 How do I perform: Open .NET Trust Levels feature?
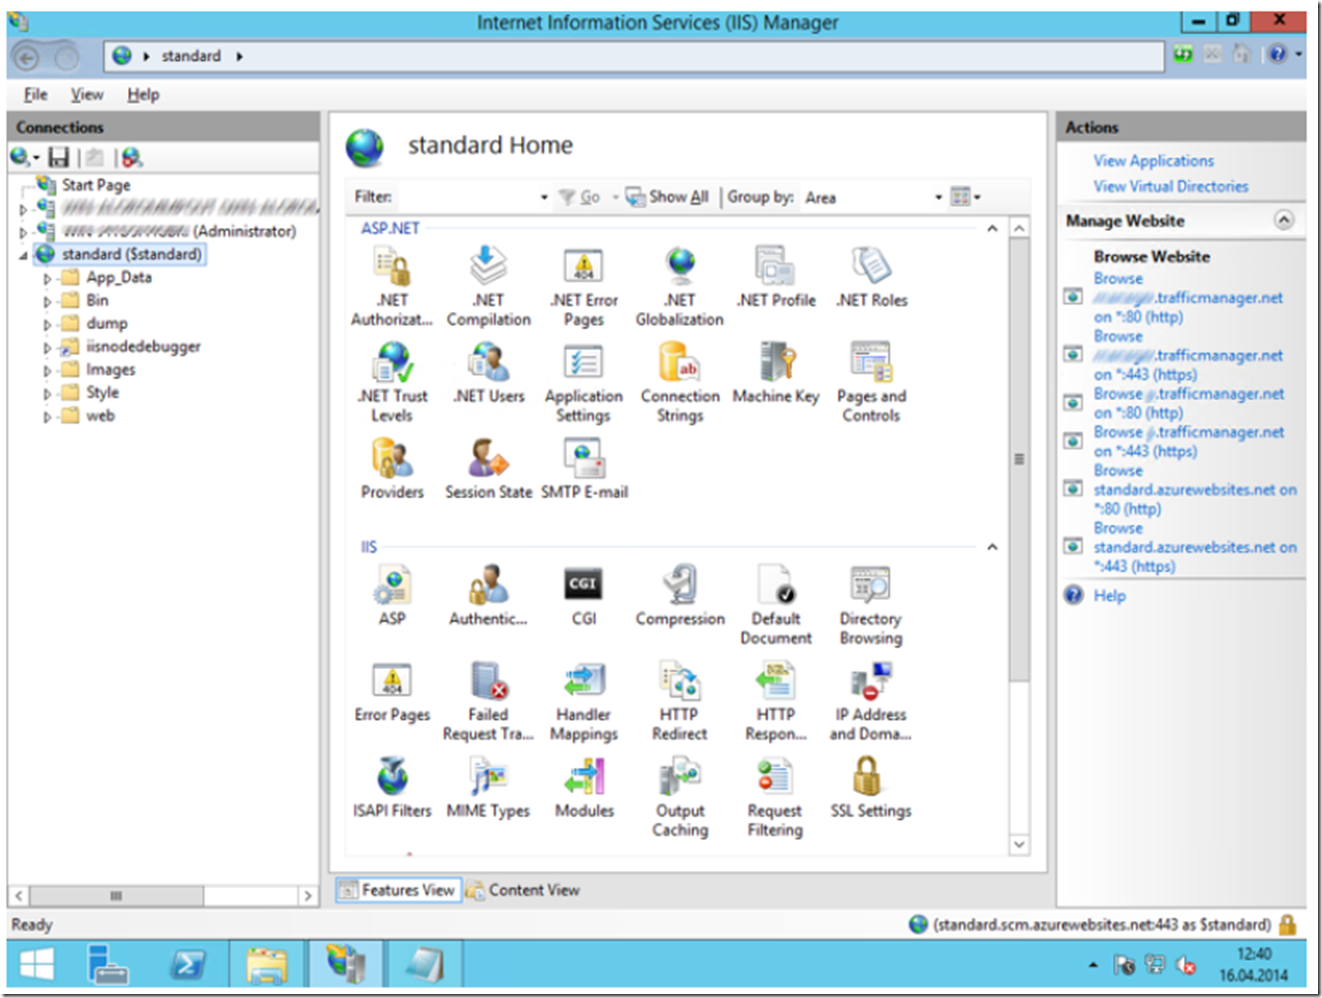coord(392,383)
